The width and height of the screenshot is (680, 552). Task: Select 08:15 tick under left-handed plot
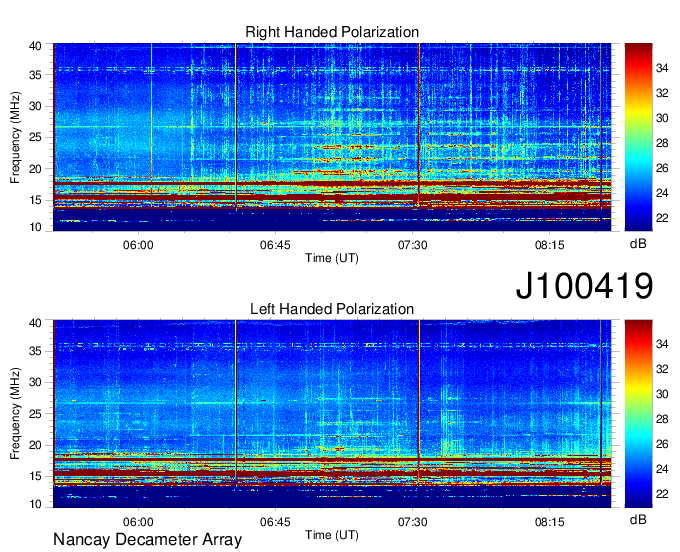point(549,522)
